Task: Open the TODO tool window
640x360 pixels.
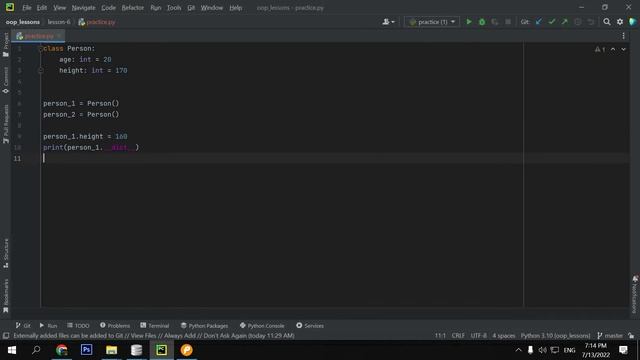Action: pos(78,325)
